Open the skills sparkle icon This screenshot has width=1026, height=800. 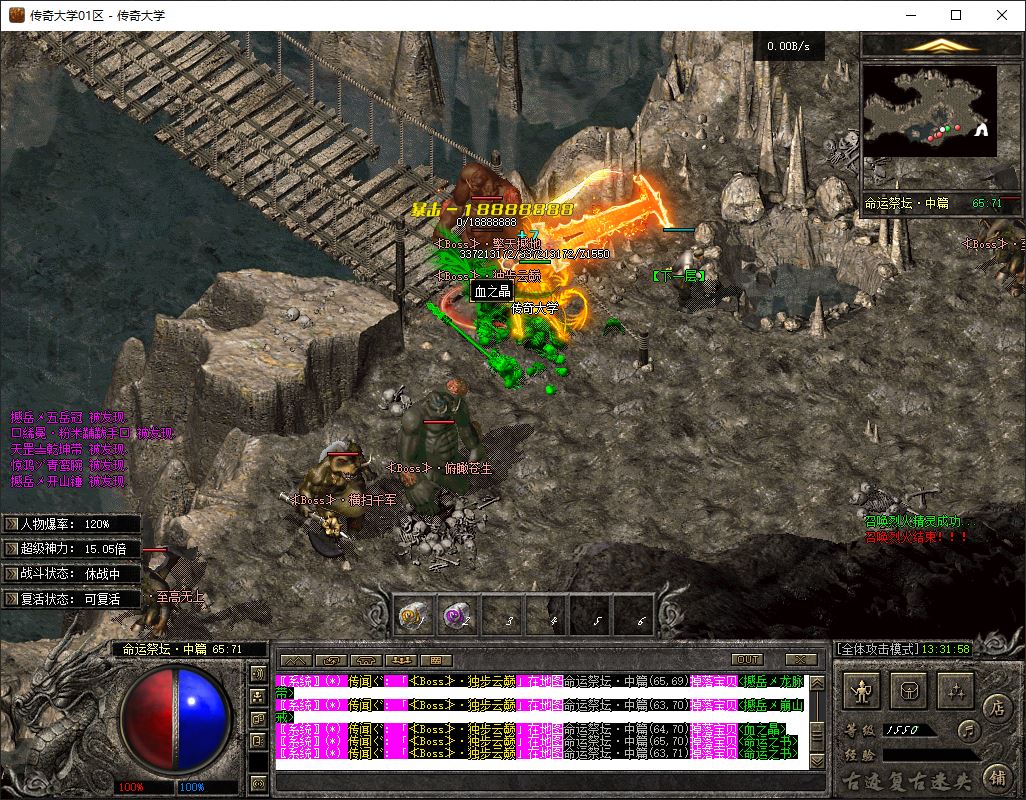coord(955,691)
